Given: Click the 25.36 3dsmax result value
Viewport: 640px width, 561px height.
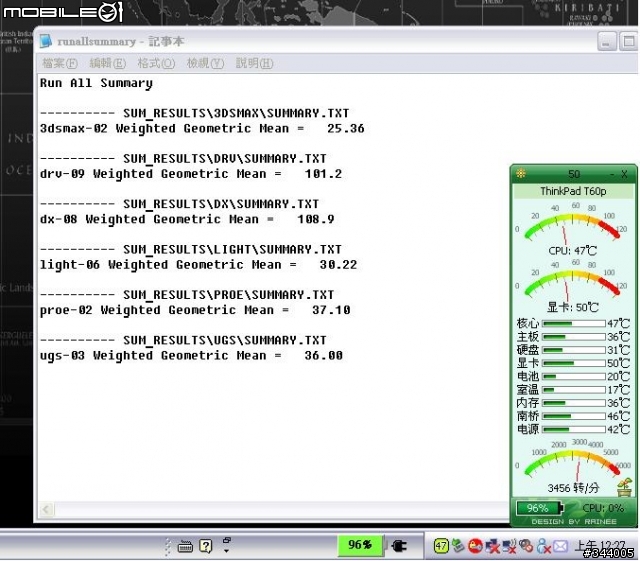Looking at the screenshot, I should 345,129.
